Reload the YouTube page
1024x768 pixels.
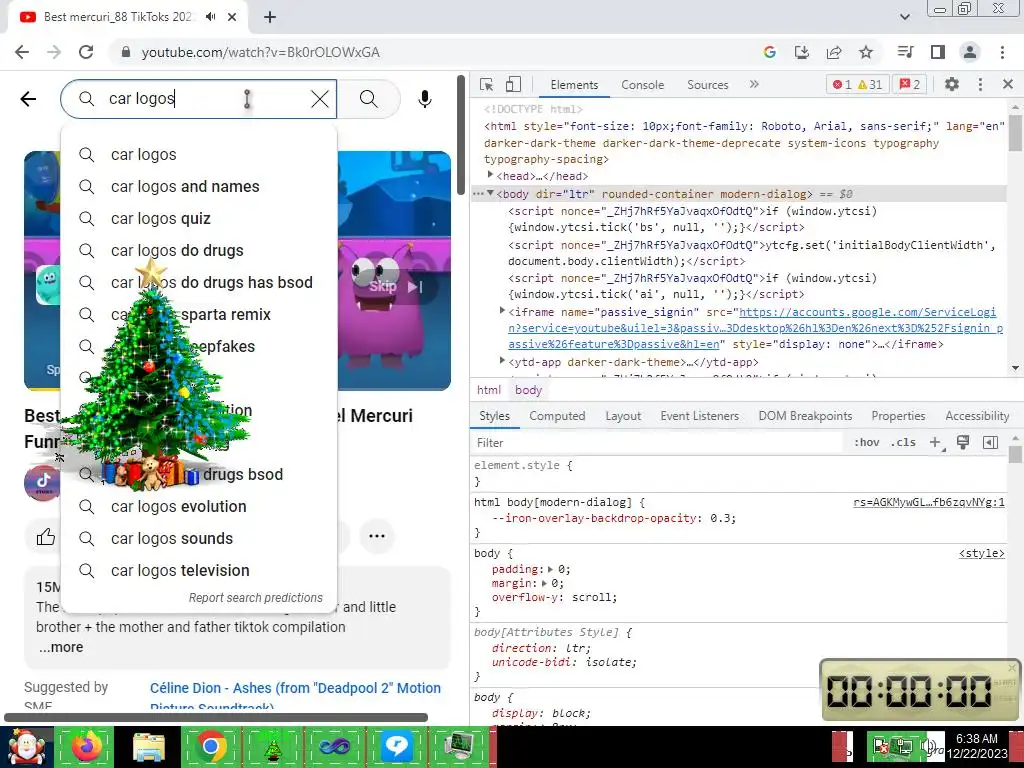click(86, 52)
